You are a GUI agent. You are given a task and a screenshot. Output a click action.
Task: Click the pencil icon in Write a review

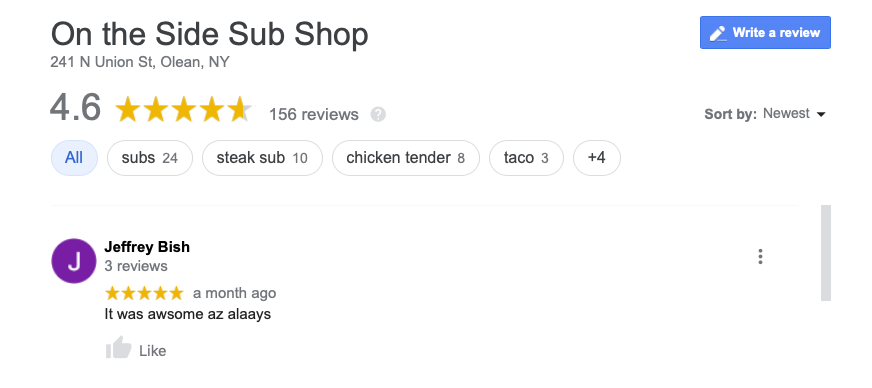tap(719, 33)
